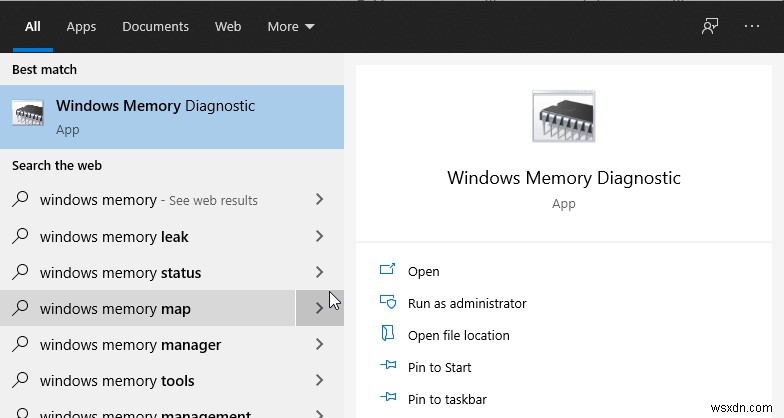This screenshot has height=418, width=784.
Task: Select the Web filter tab
Action: pyautogui.click(x=228, y=27)
